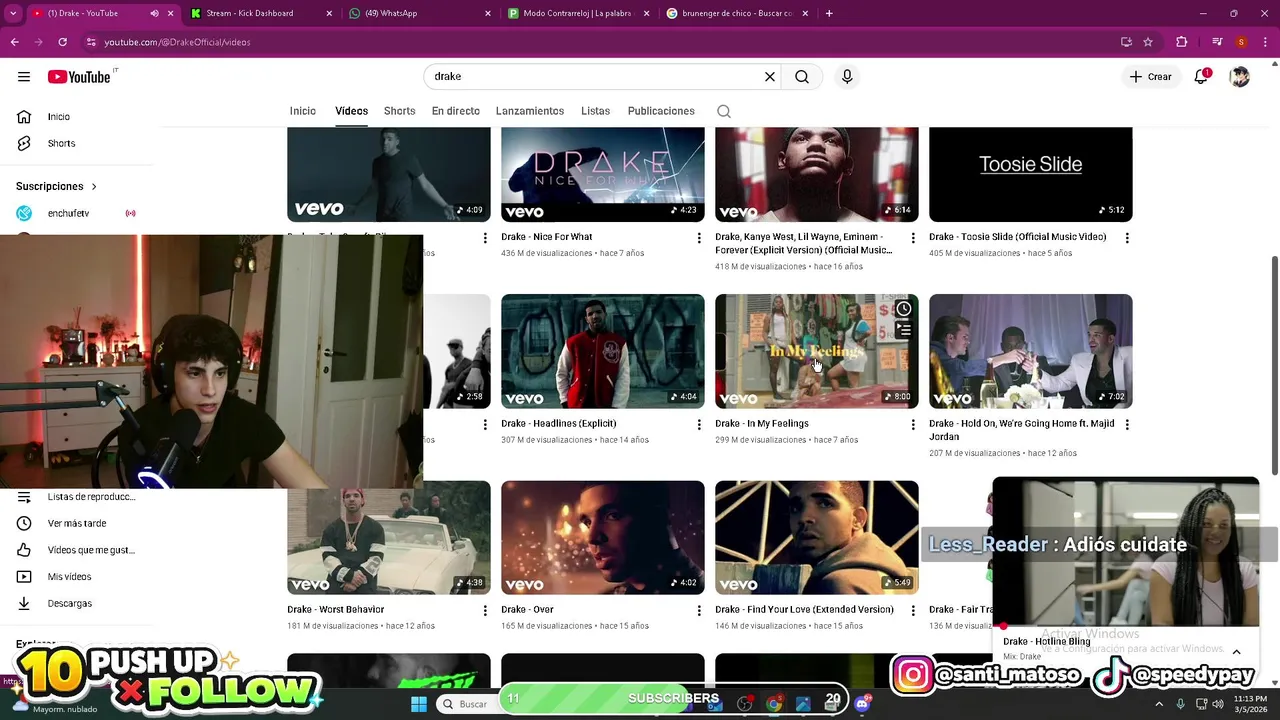Viewport: 1280px width, 720px height.
Task: Open Ver más tarde in sidebar
Action: tap(76, 523)
